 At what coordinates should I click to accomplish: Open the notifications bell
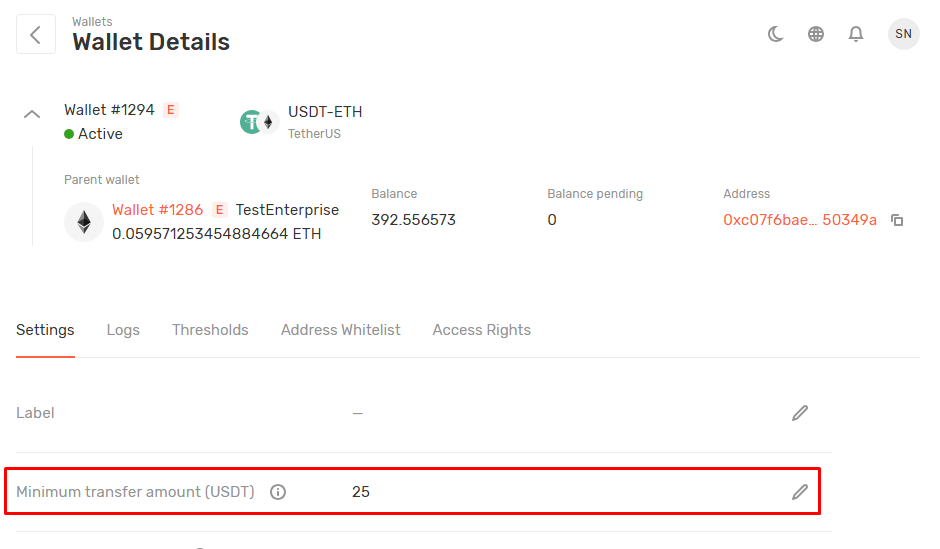856,34
